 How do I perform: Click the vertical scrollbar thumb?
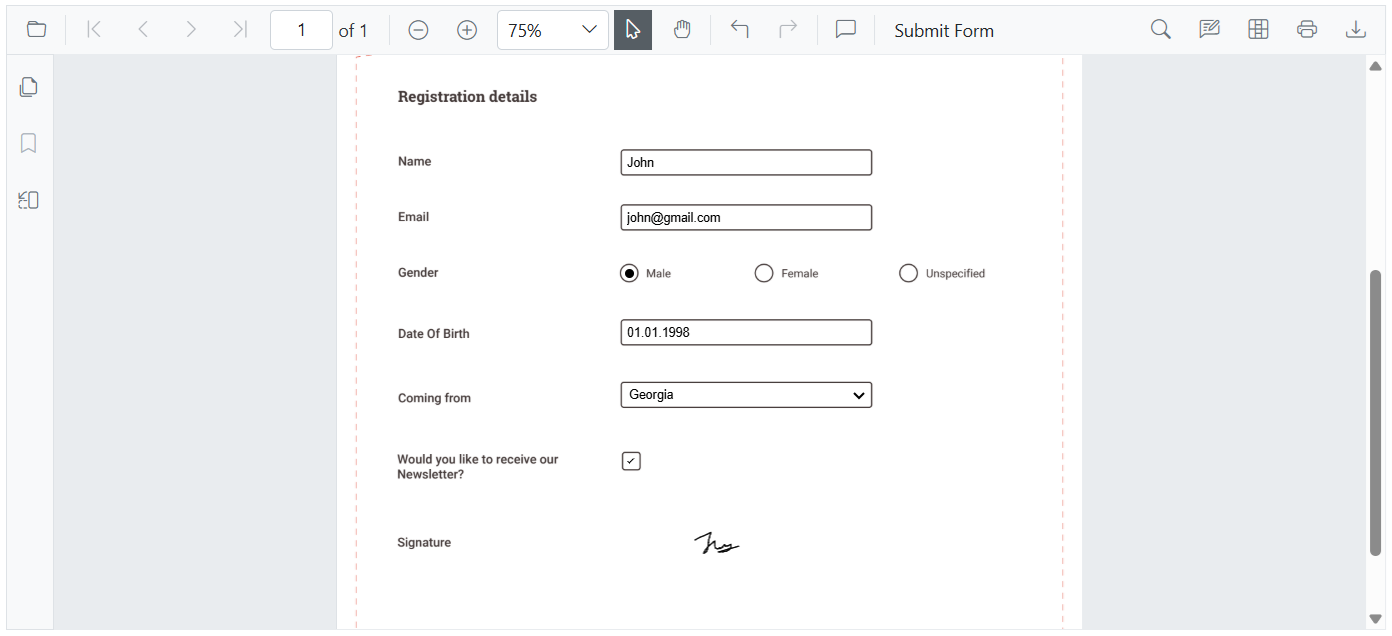(x=1375, y=412)
